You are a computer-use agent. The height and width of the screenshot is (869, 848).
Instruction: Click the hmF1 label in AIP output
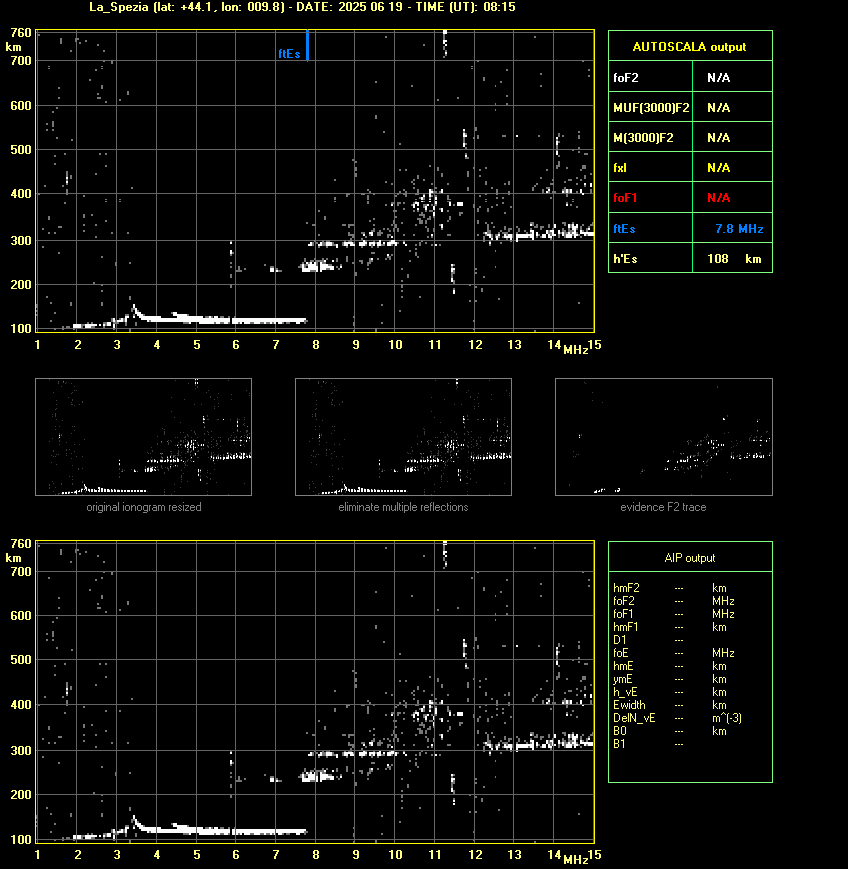626,627
